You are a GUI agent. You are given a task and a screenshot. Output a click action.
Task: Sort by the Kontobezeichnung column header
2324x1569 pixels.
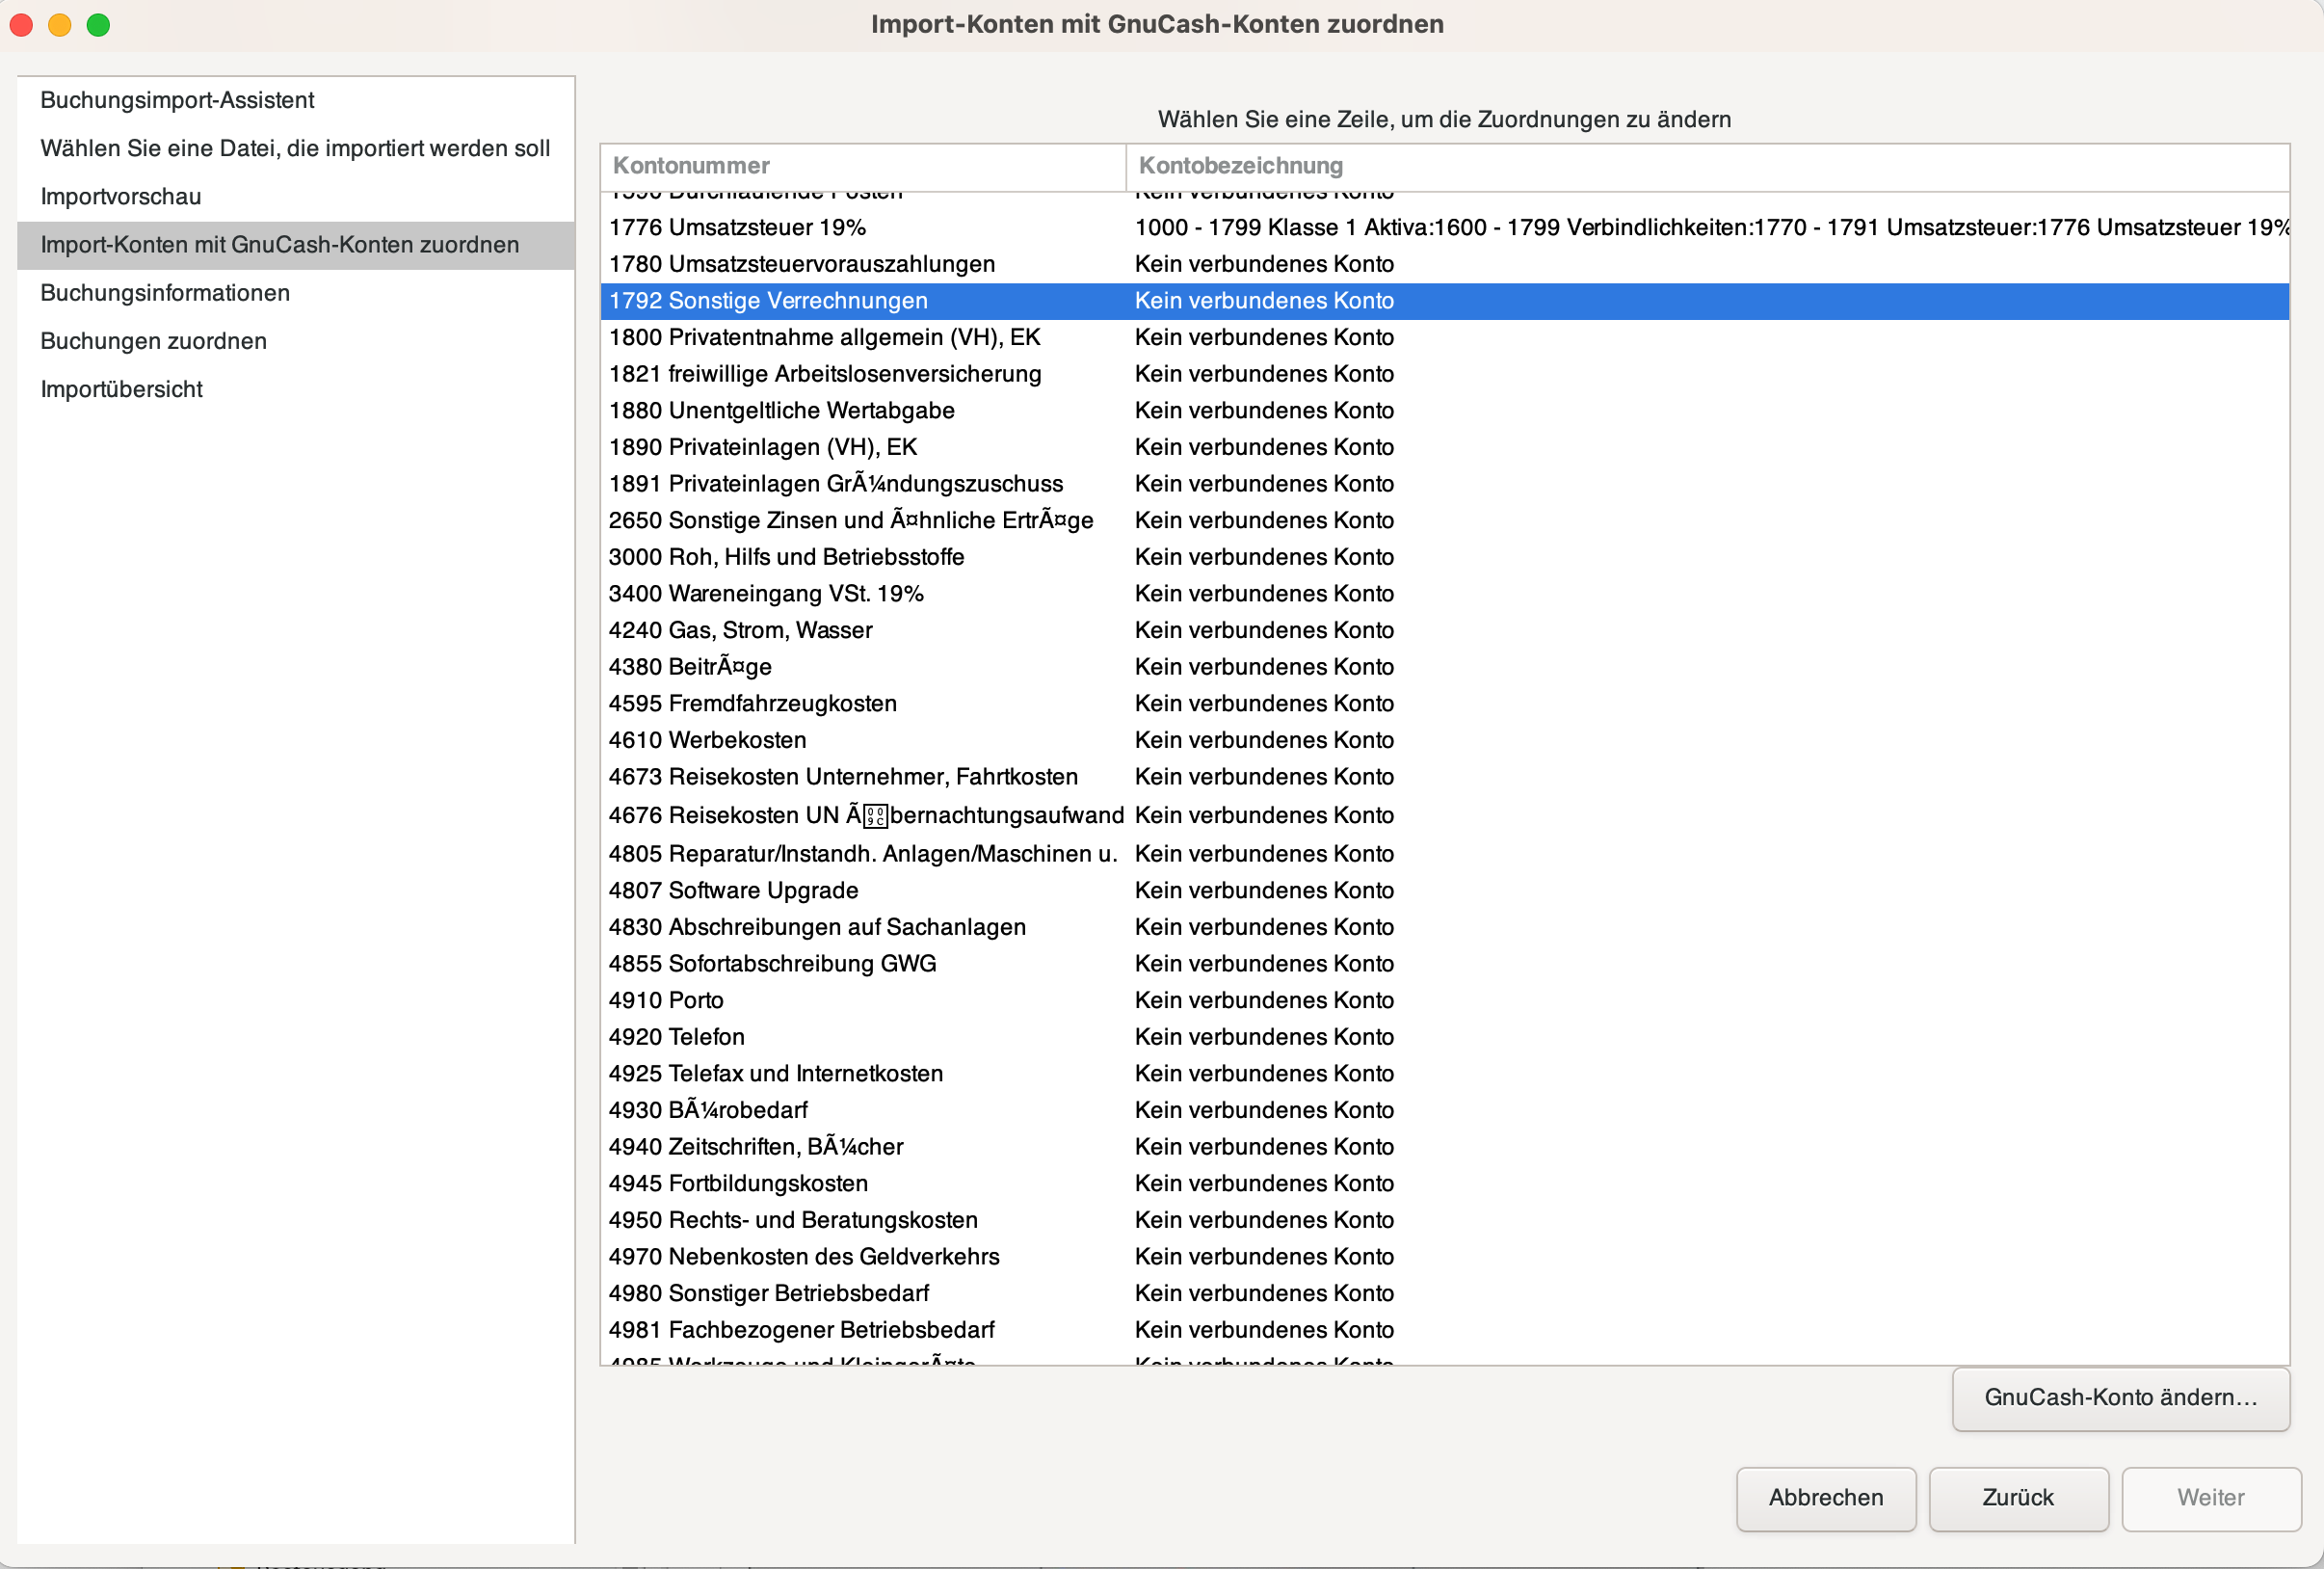(x=1706, y=166)
